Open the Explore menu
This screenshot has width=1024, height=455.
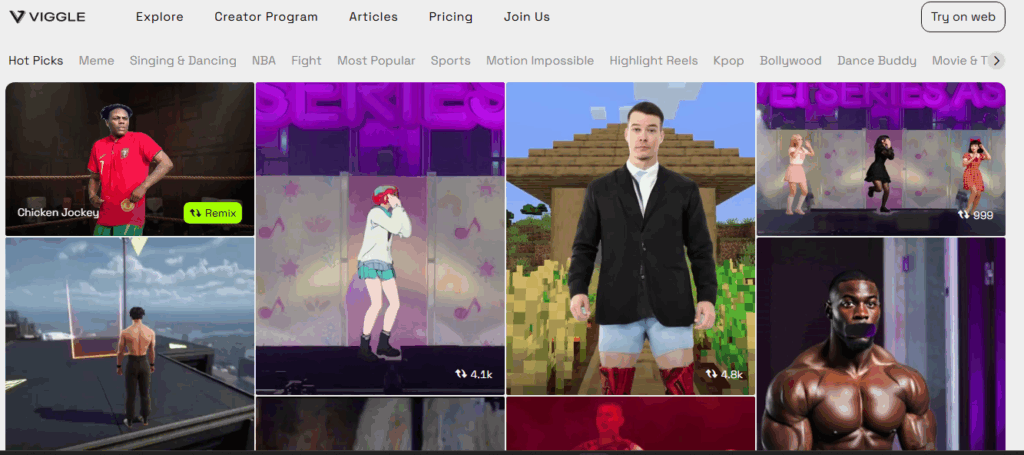coord(159,17)
